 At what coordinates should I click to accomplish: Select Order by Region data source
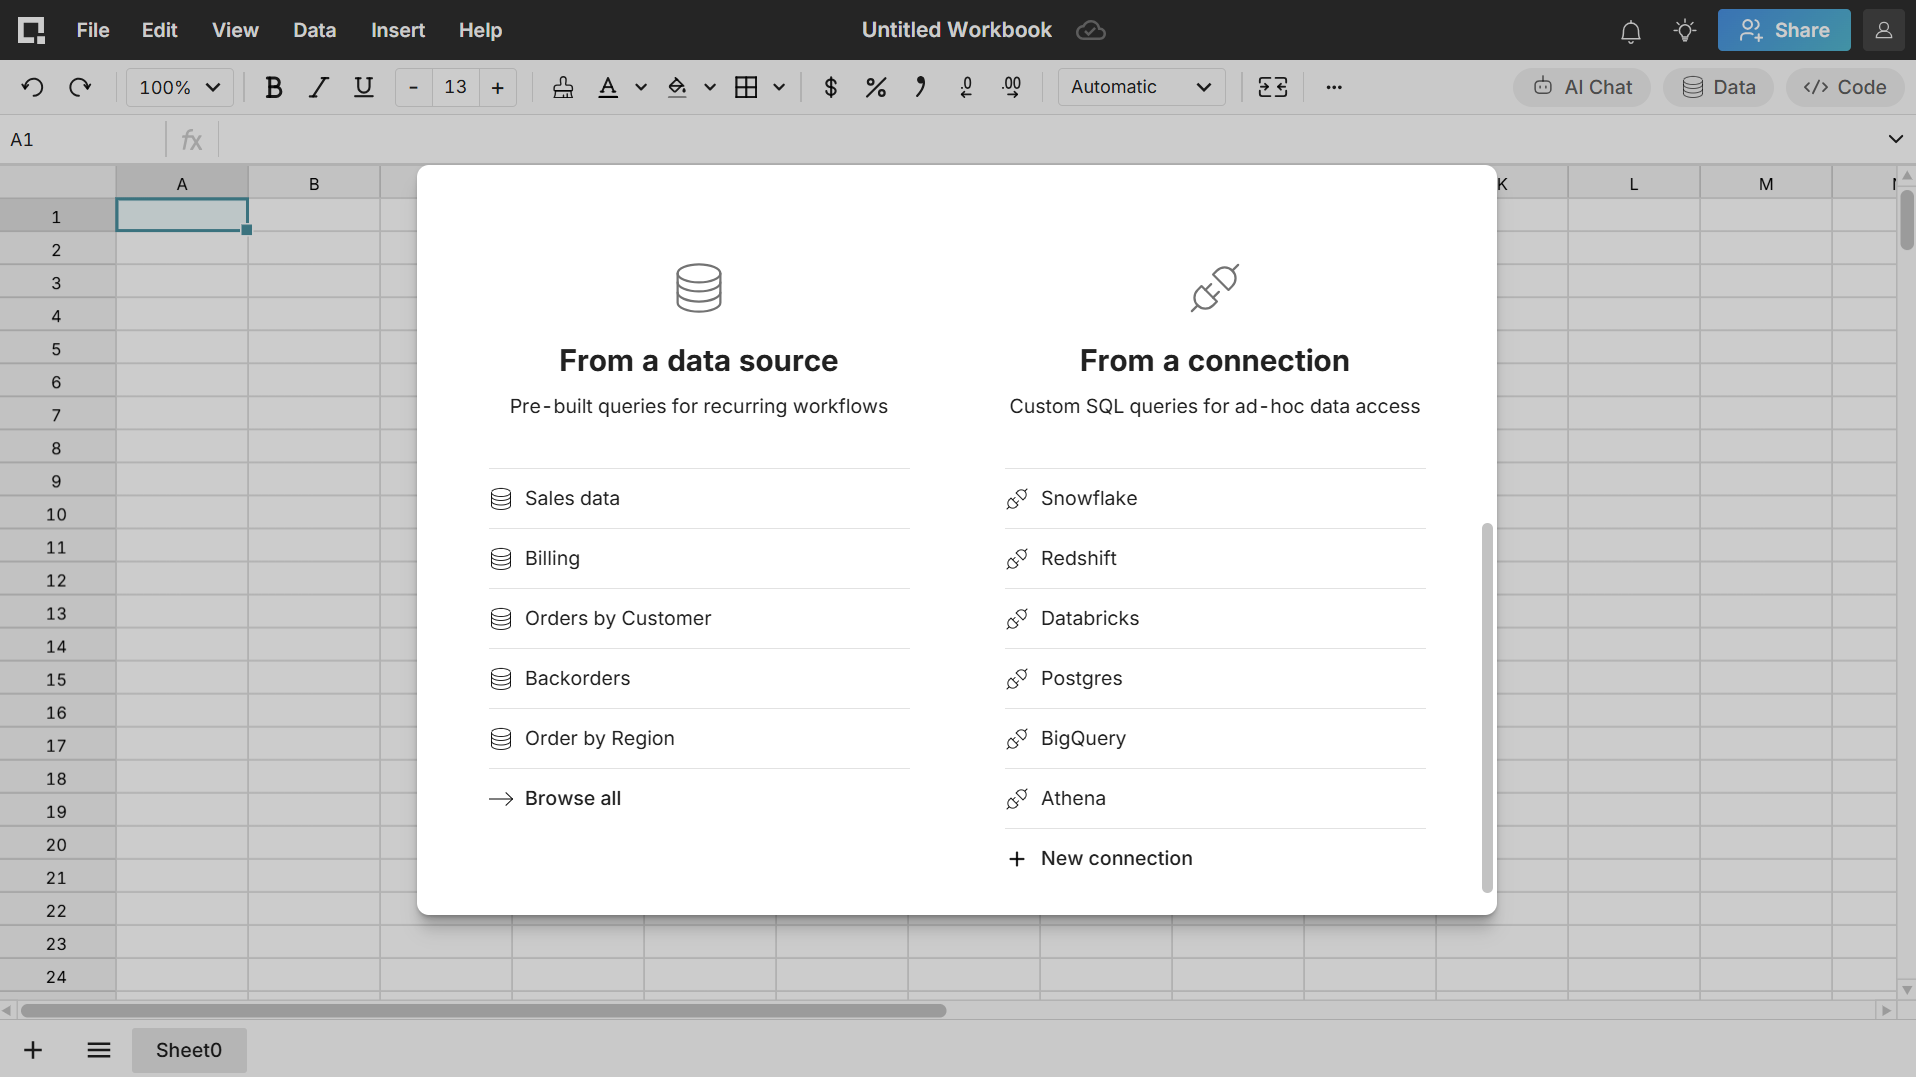699,738
